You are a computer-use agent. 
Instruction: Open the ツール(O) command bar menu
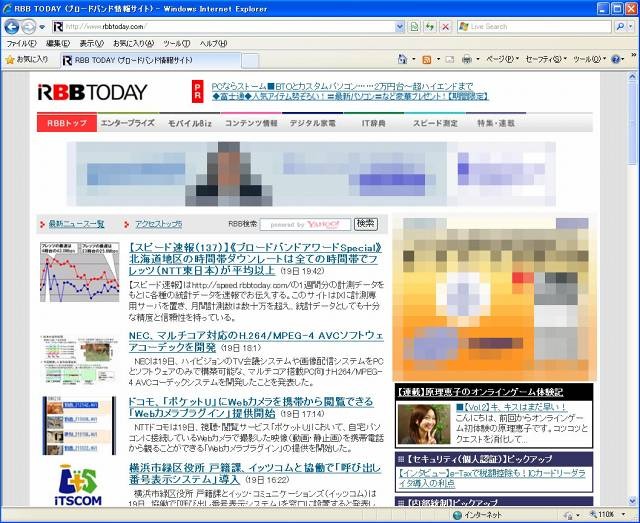point(589,59)
